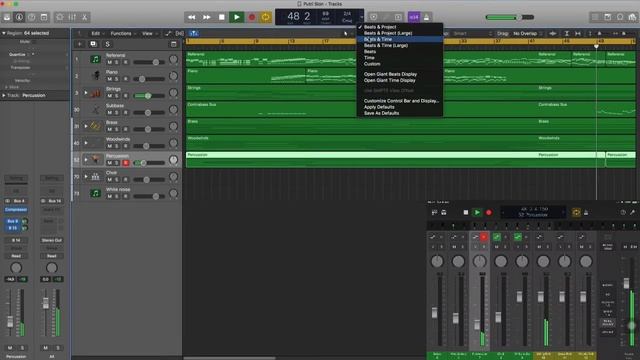Choose Customize Control Bar and Display
640x360 pixels.
[400, 101]
